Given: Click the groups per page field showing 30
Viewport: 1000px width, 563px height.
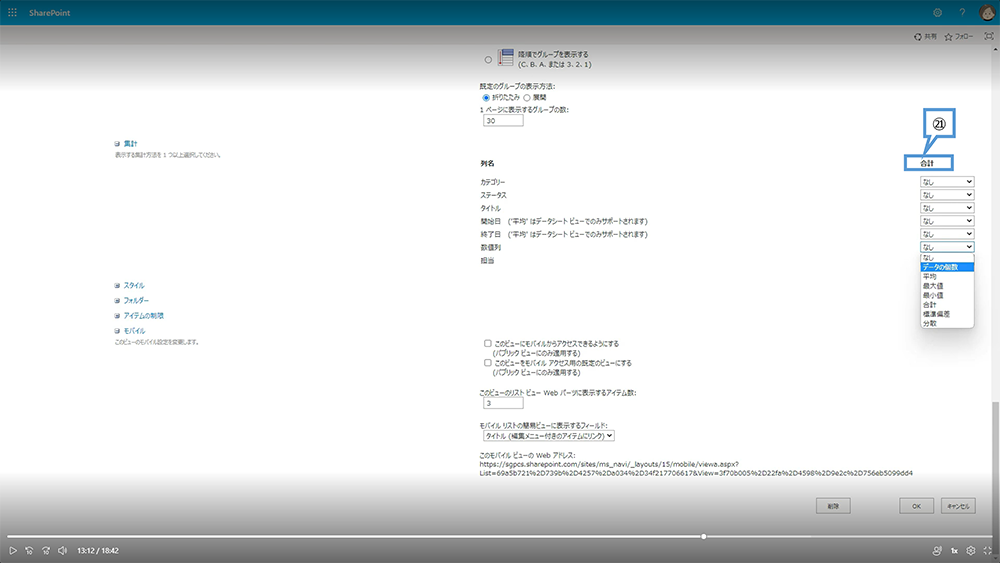Looking at the screenshot, I should click(503, 121).
